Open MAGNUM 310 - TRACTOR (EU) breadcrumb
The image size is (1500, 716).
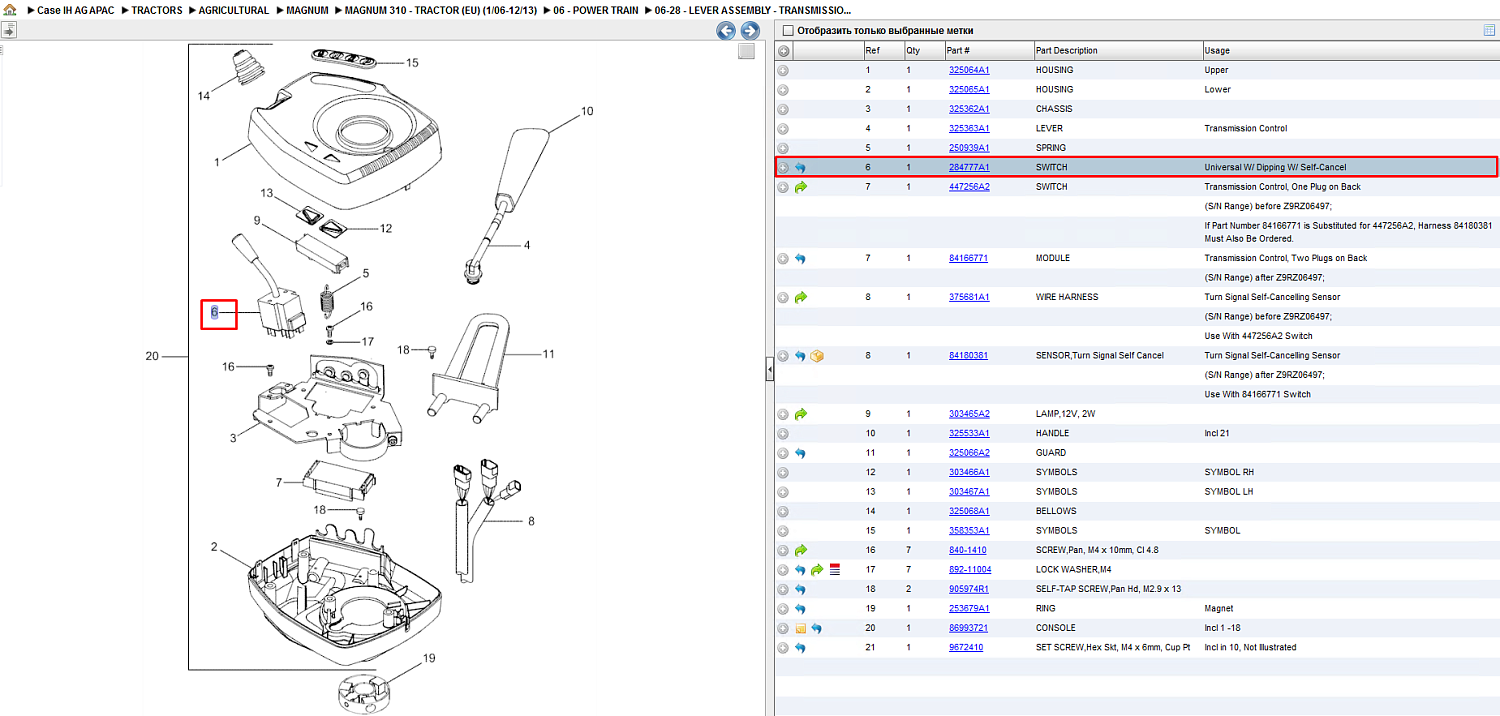click(x=441, y=10)
